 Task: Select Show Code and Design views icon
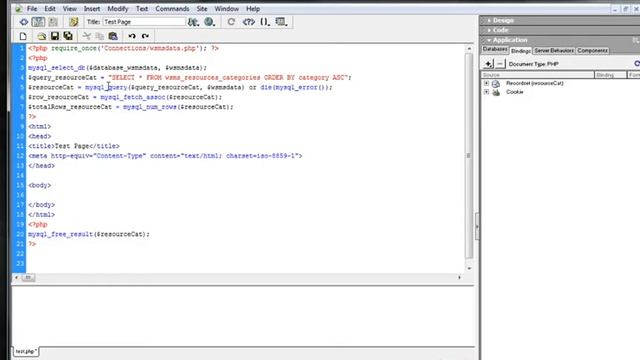pyautogui.click(x=38, y=22)
